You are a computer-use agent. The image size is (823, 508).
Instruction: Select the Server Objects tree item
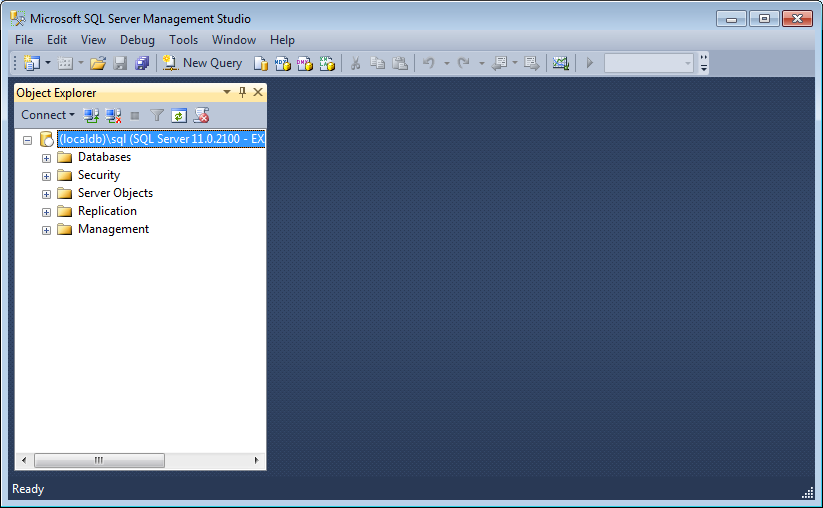pyautogui.click(x=115, y=193)
